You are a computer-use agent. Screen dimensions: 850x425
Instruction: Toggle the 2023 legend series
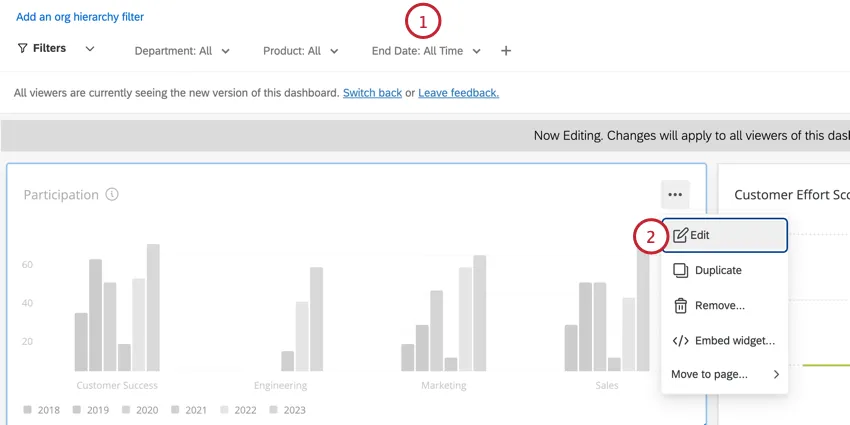click(x=285, y=410)
